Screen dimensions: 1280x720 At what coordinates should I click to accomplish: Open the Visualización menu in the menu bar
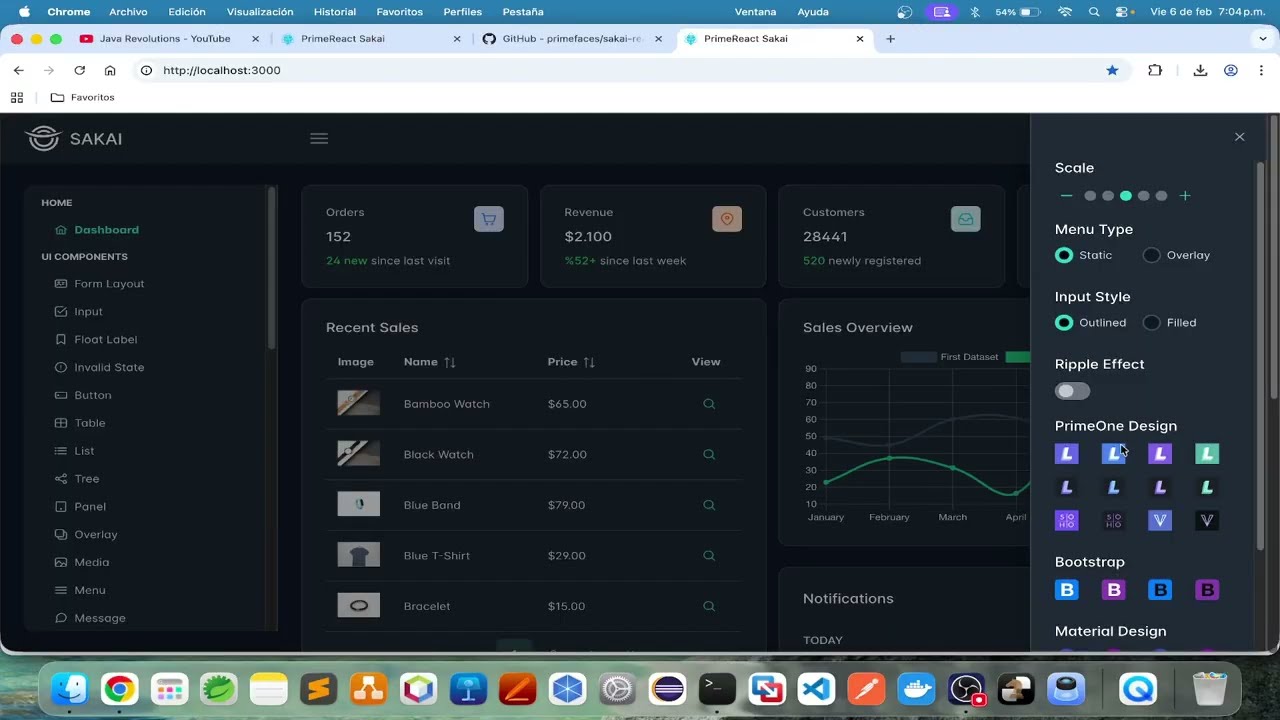coord(260,12)
